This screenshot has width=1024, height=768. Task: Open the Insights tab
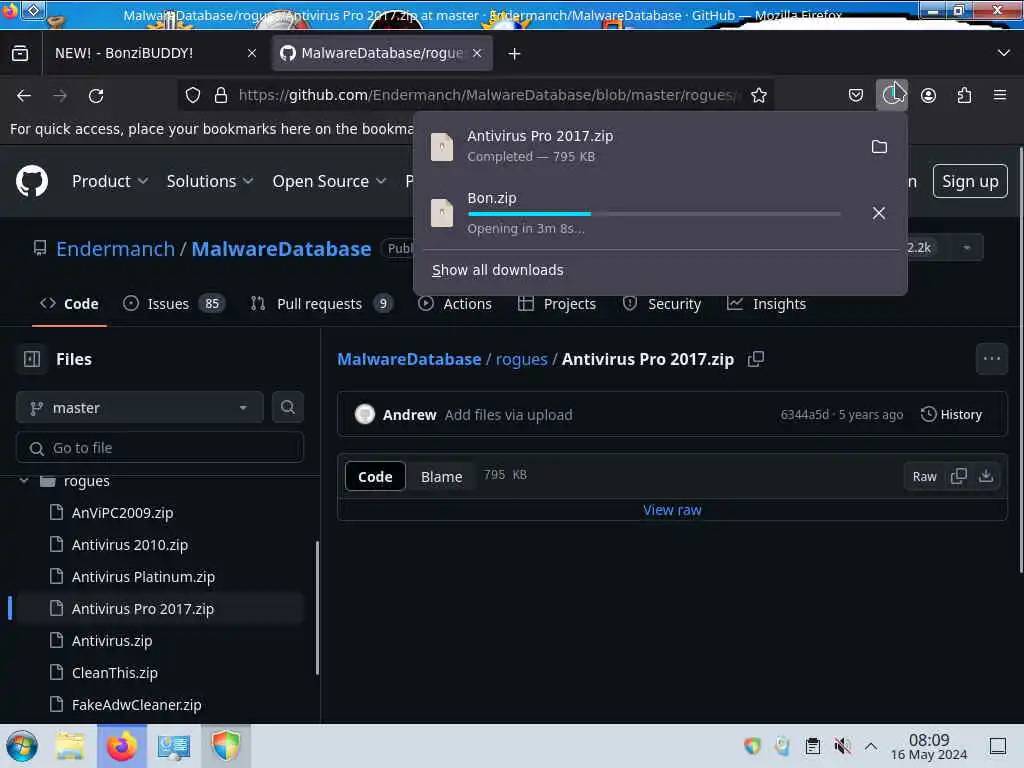click(767, 304)
